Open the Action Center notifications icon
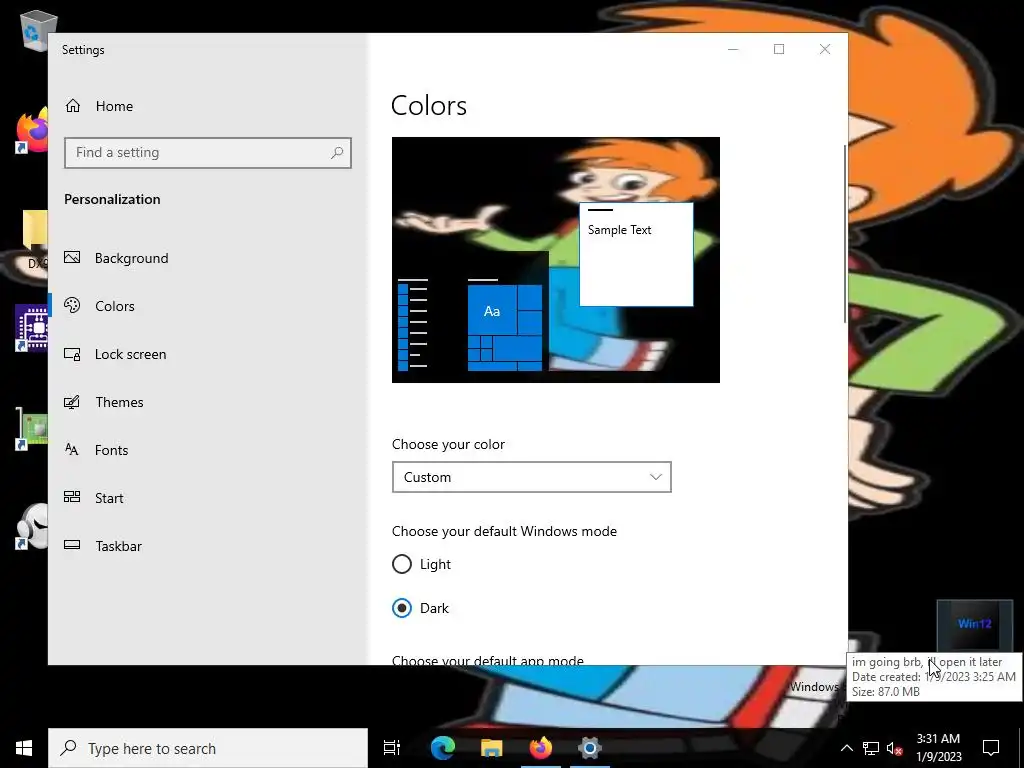The image size is (1024, 768). 991,748
